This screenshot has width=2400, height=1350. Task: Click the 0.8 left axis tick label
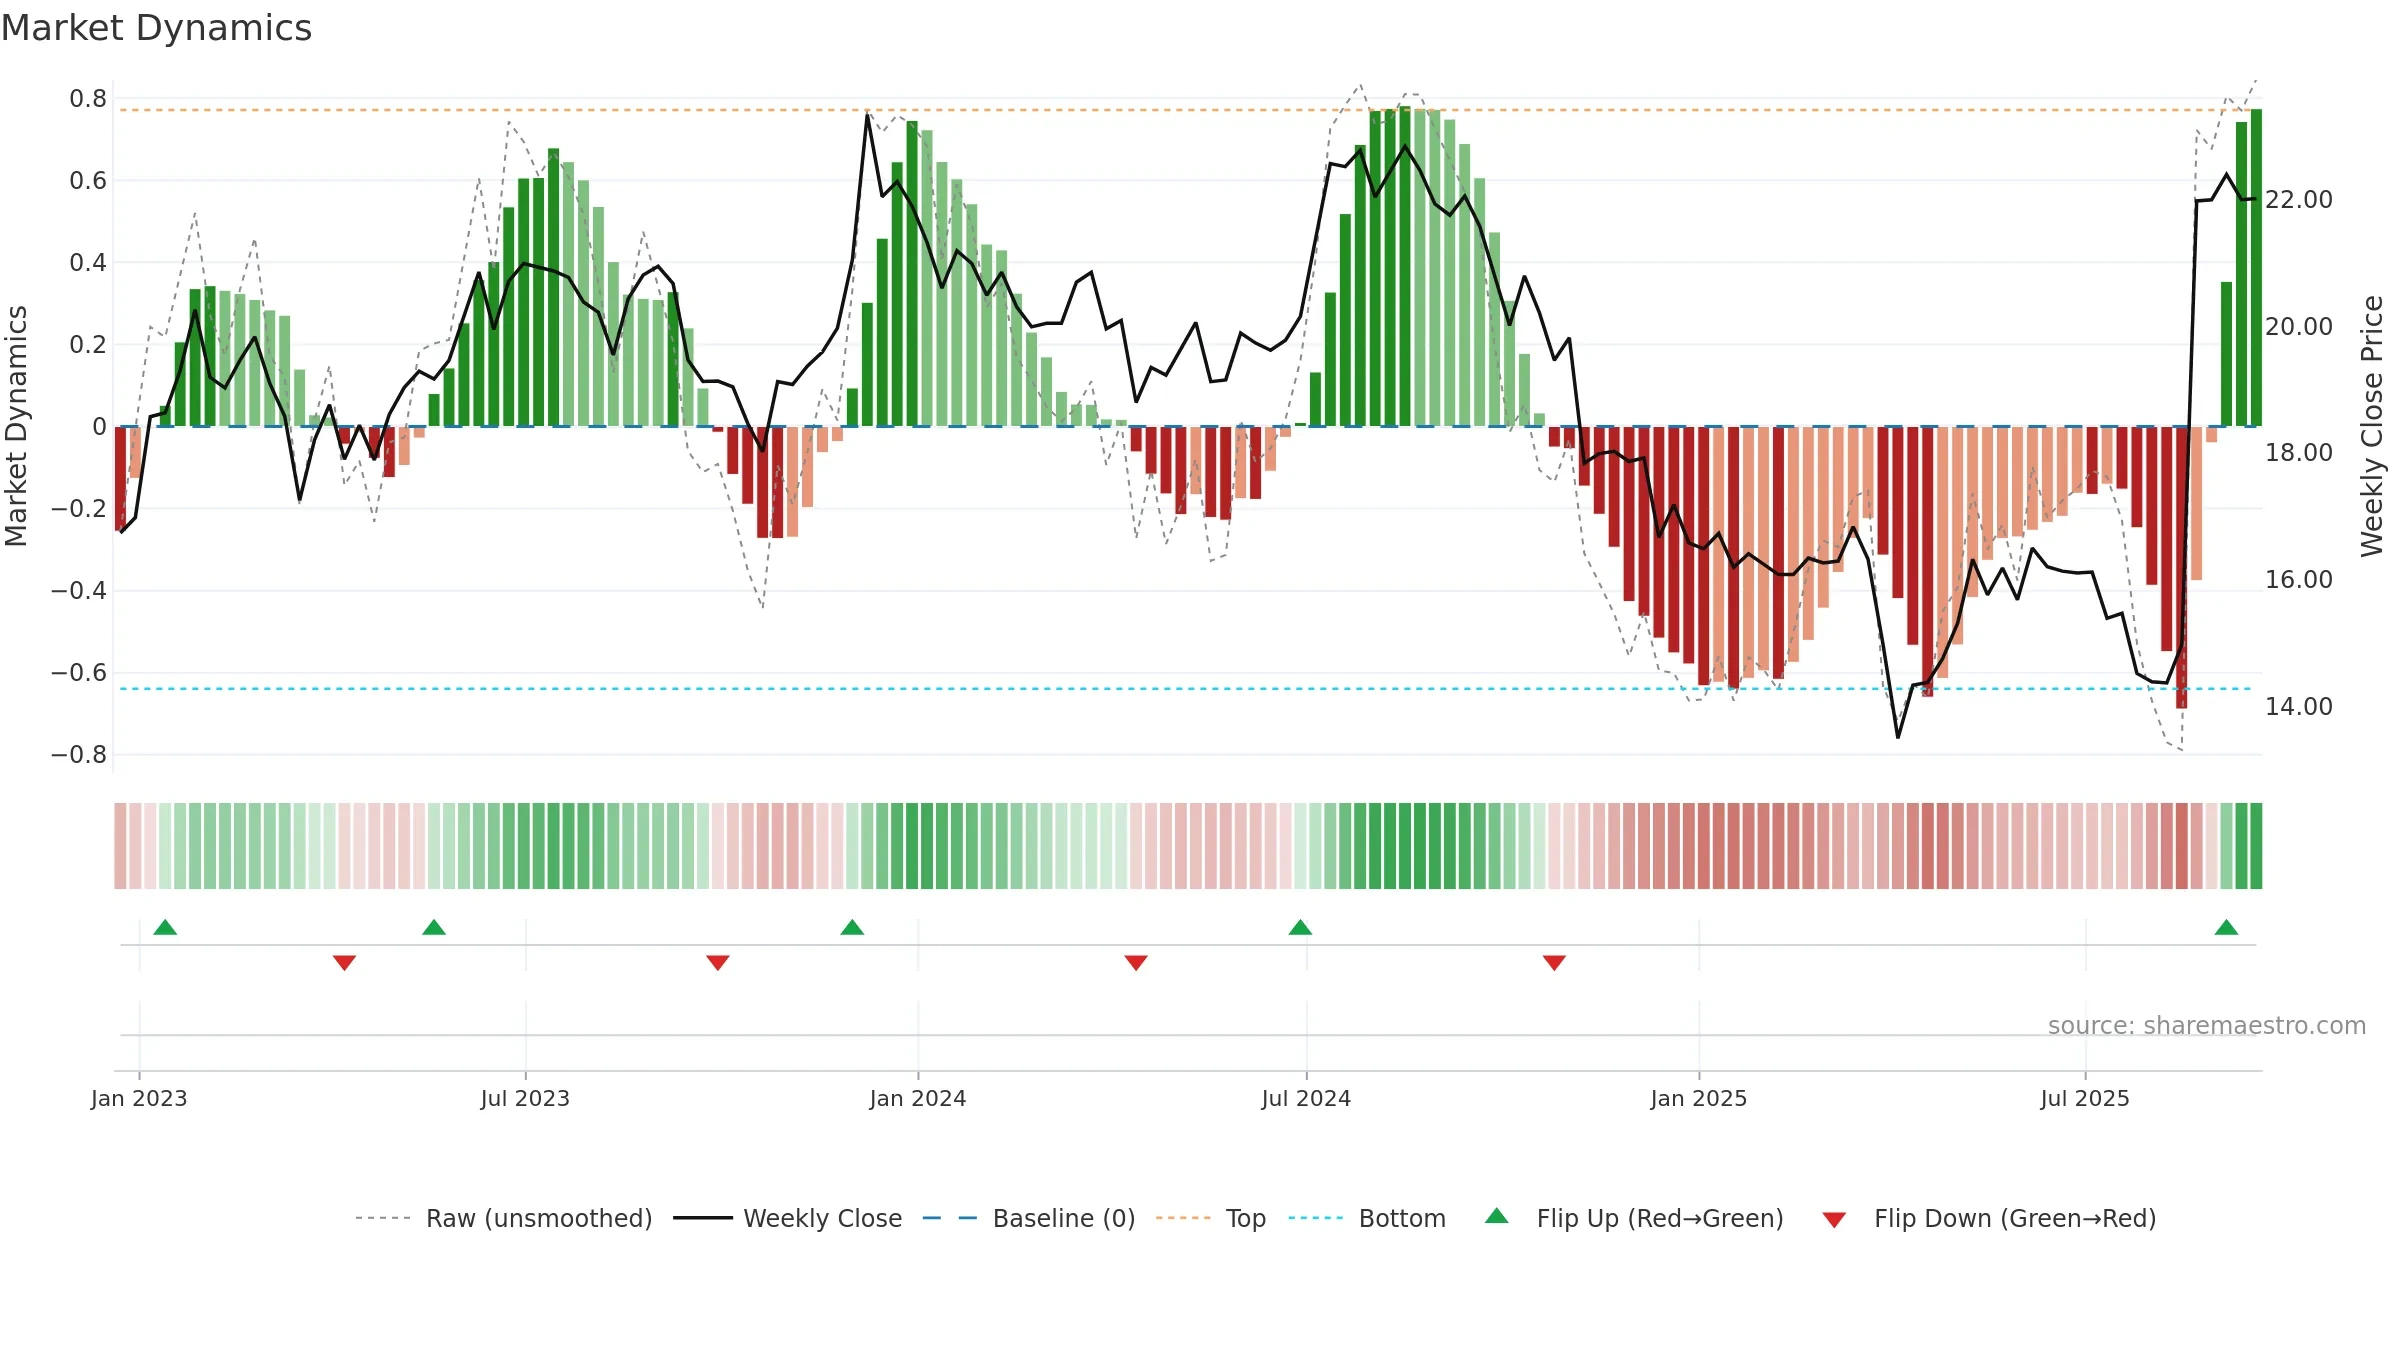[x=88, y=99]
